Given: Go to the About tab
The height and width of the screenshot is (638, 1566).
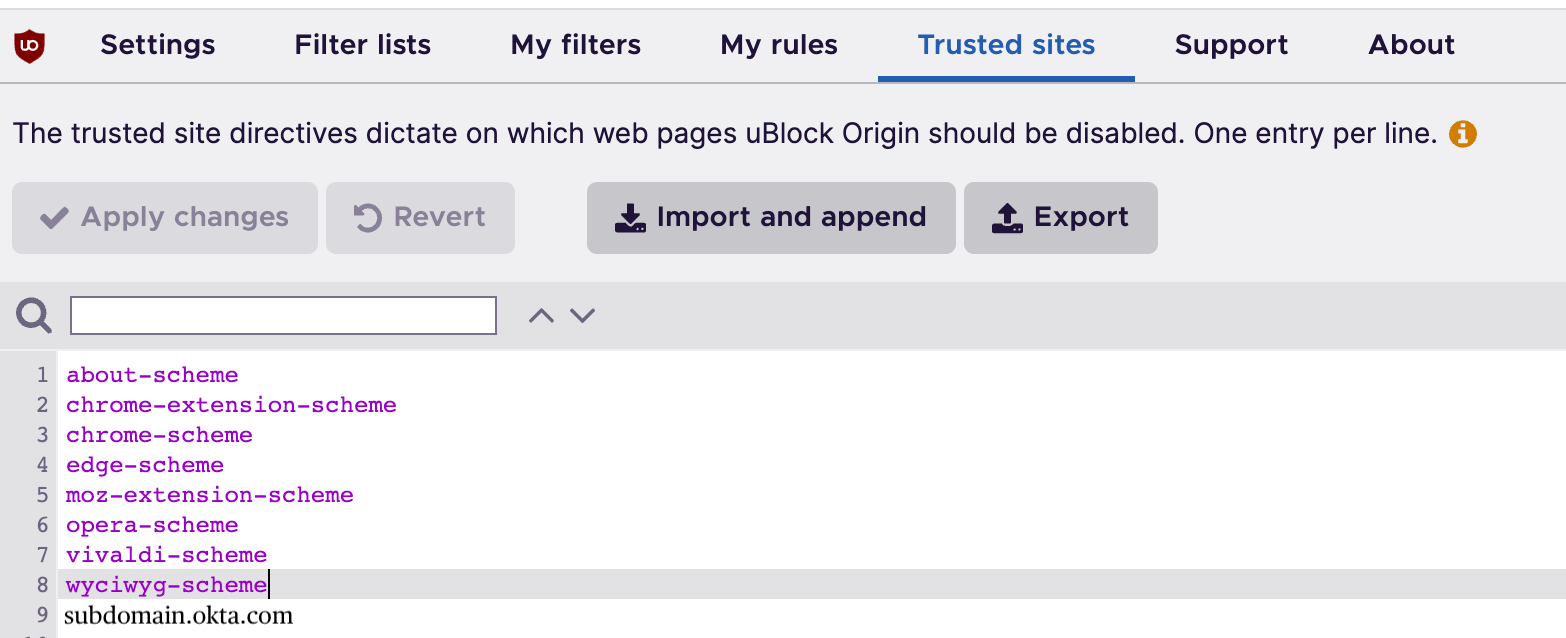Looking at the screenshot, I should [x=1410, y=44].
